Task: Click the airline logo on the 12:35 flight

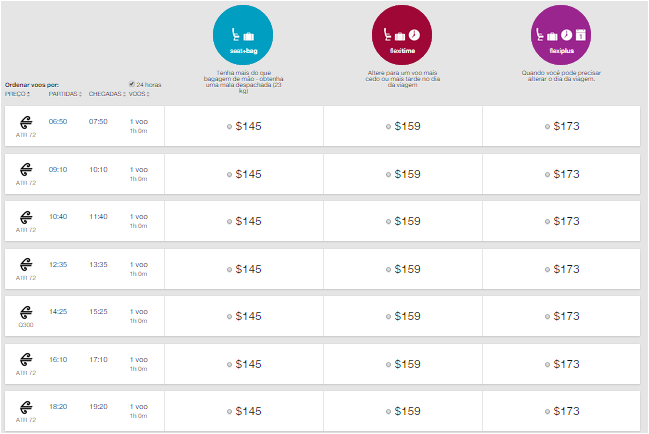Action: pyautogui.click(x=26, y=264)
